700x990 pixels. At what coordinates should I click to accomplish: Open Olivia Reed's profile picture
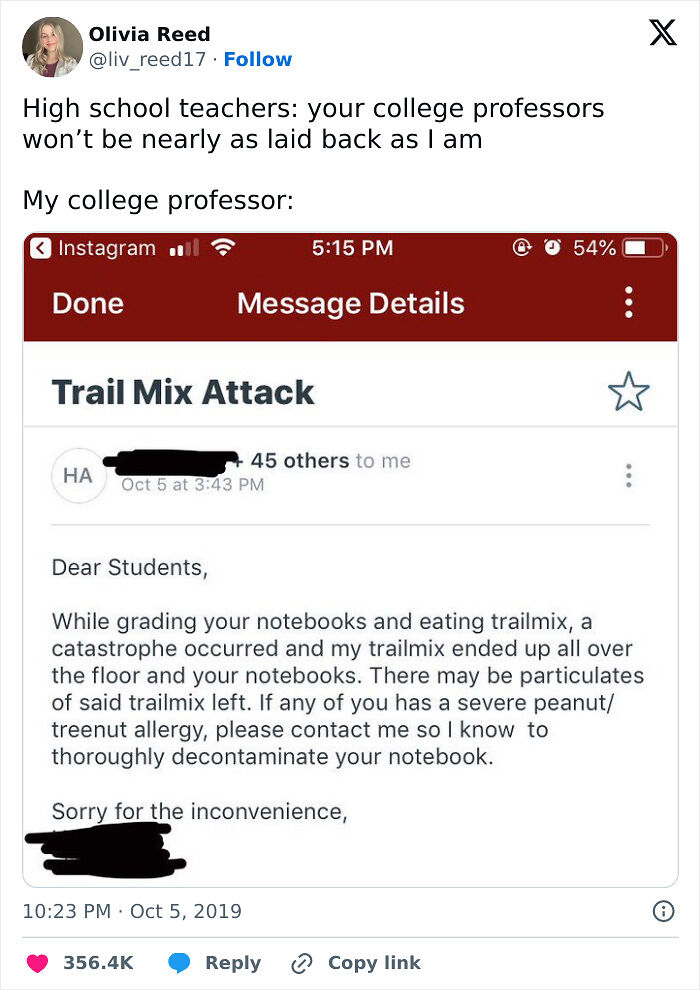point(51,47)
